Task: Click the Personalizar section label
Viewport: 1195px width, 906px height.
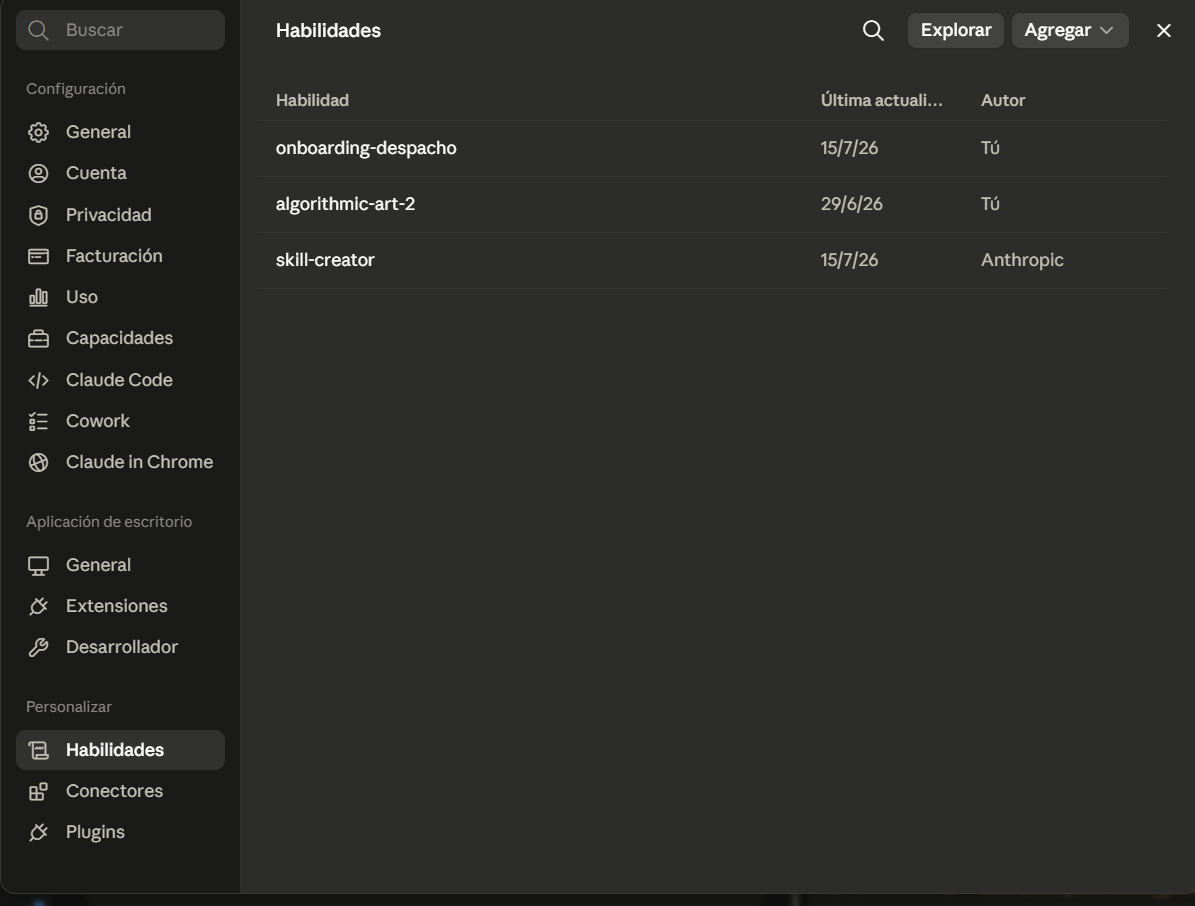Action: pos(69,707)
